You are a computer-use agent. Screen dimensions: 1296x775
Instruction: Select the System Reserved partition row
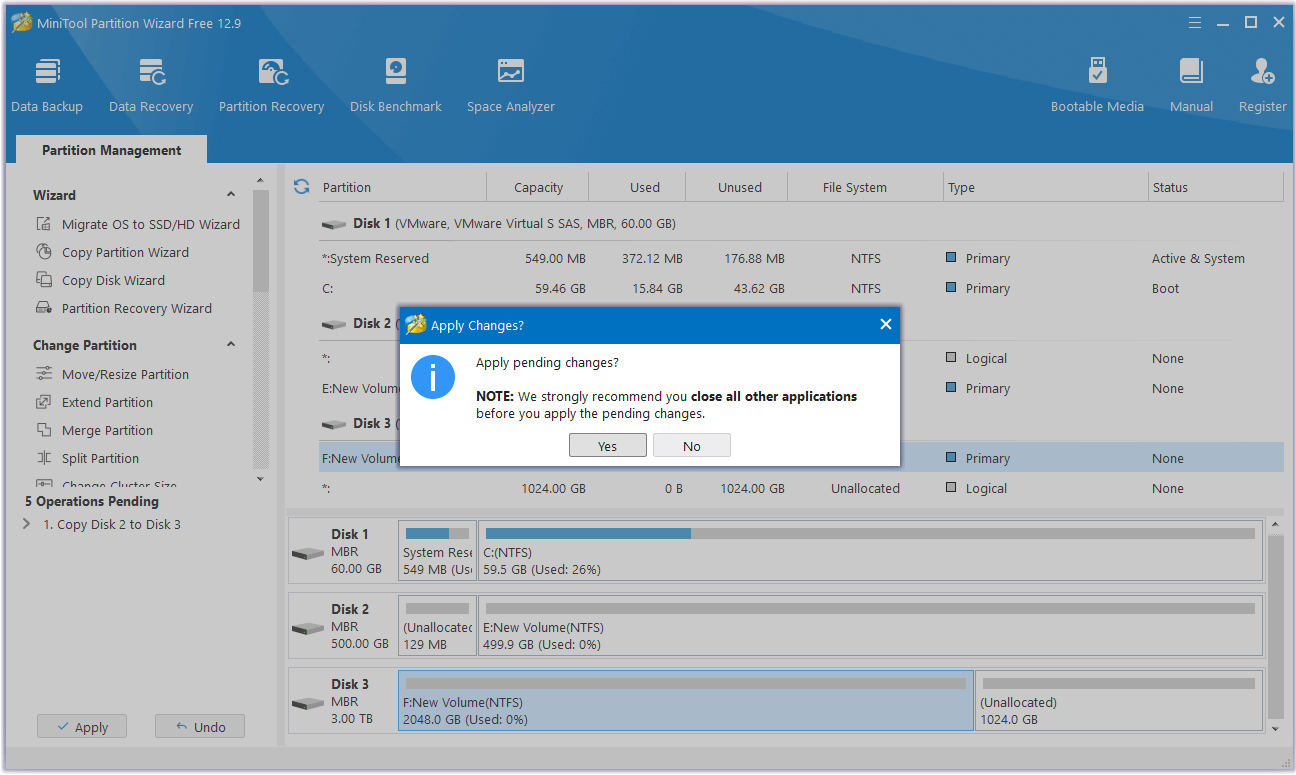point(801,258)
